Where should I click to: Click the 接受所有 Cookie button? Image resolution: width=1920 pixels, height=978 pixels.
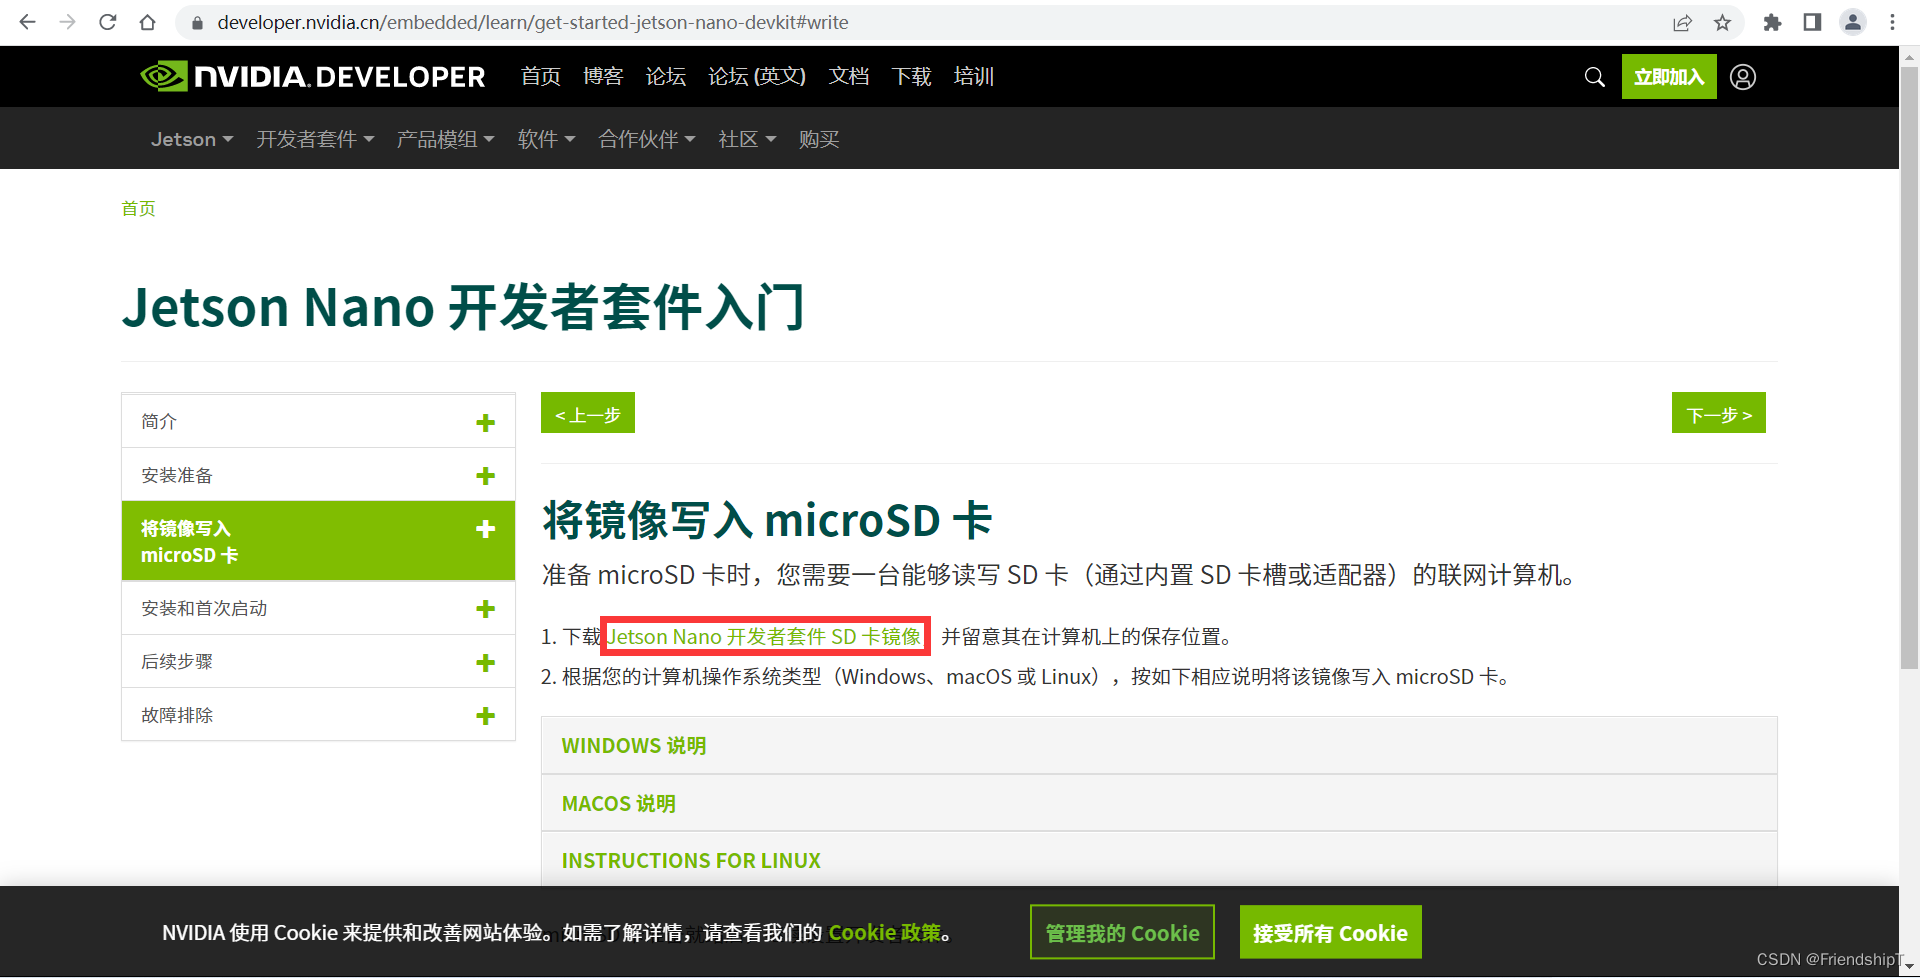tap(1330, 932)
